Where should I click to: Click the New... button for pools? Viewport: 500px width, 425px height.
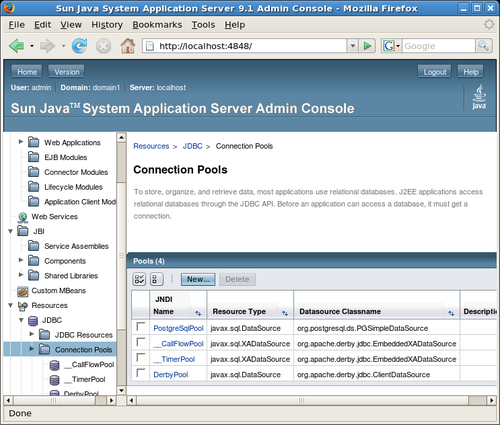(198, 279)
